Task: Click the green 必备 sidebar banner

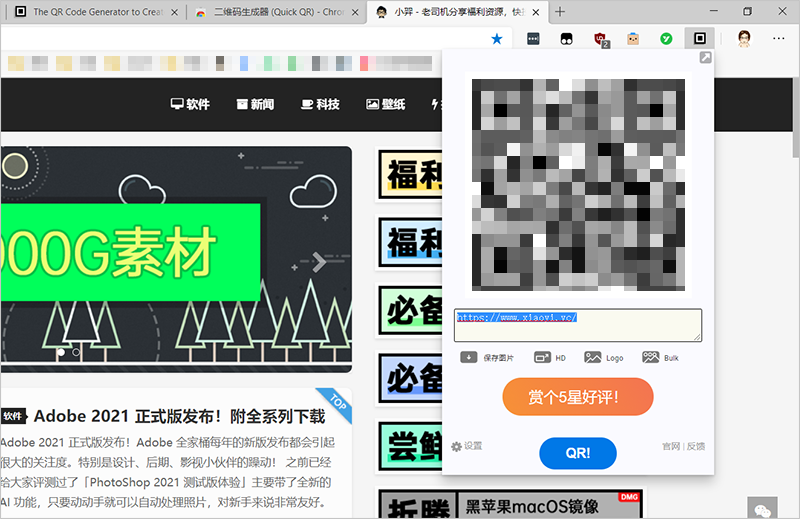Action: click(x=410, y=310)
